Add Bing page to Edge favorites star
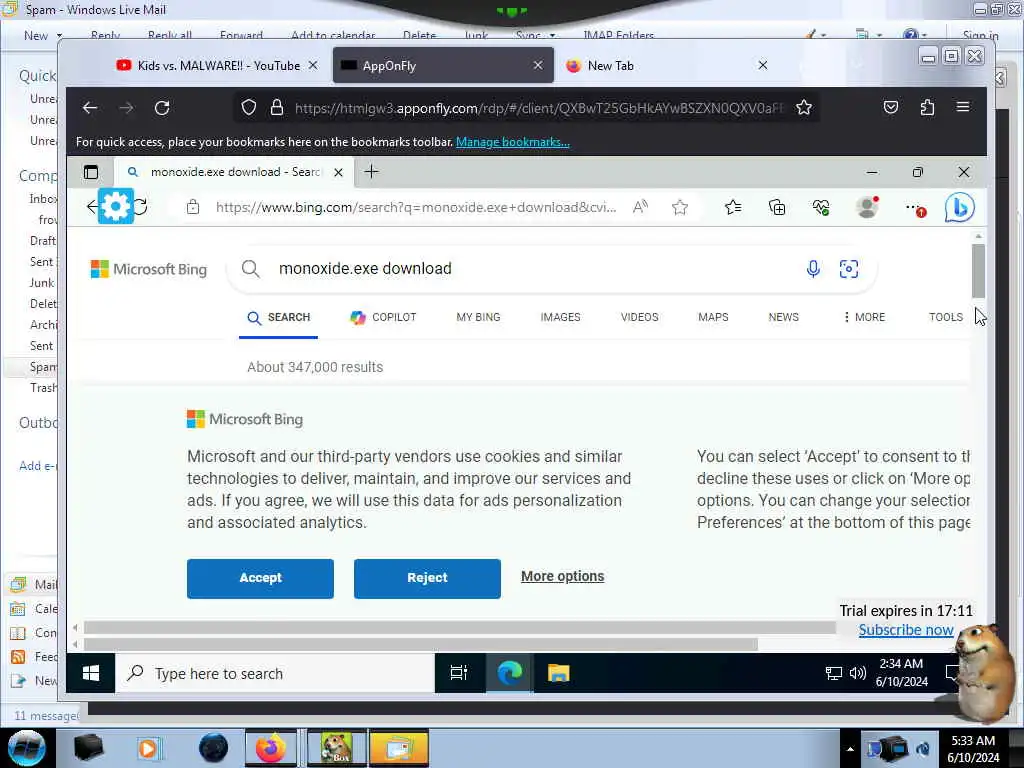Viewport: 1024px width, 768px height. coord(680,208)
